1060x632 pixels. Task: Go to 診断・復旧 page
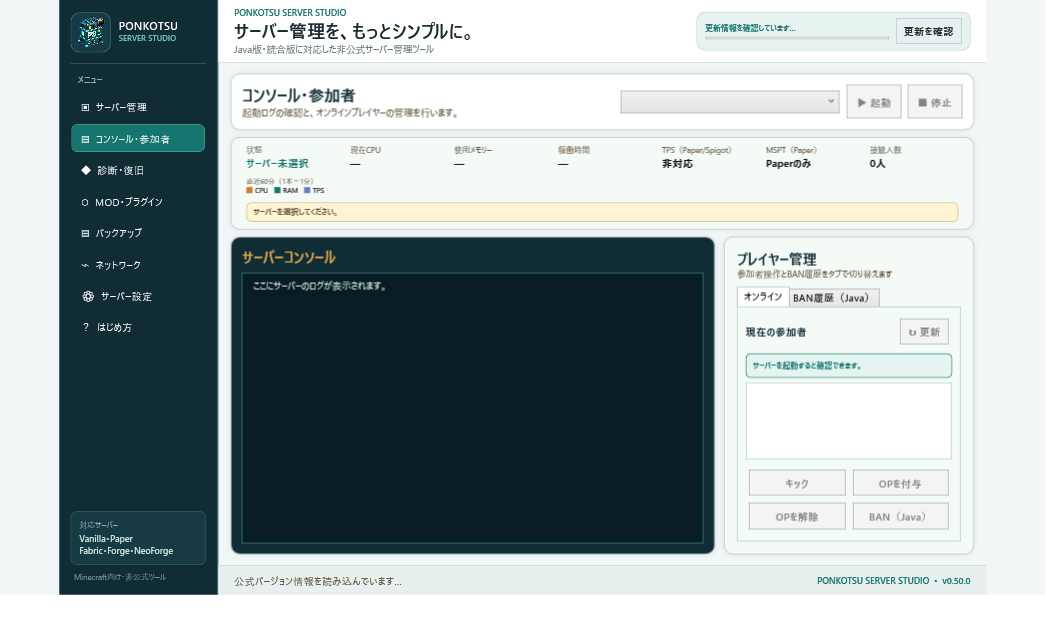138,170
